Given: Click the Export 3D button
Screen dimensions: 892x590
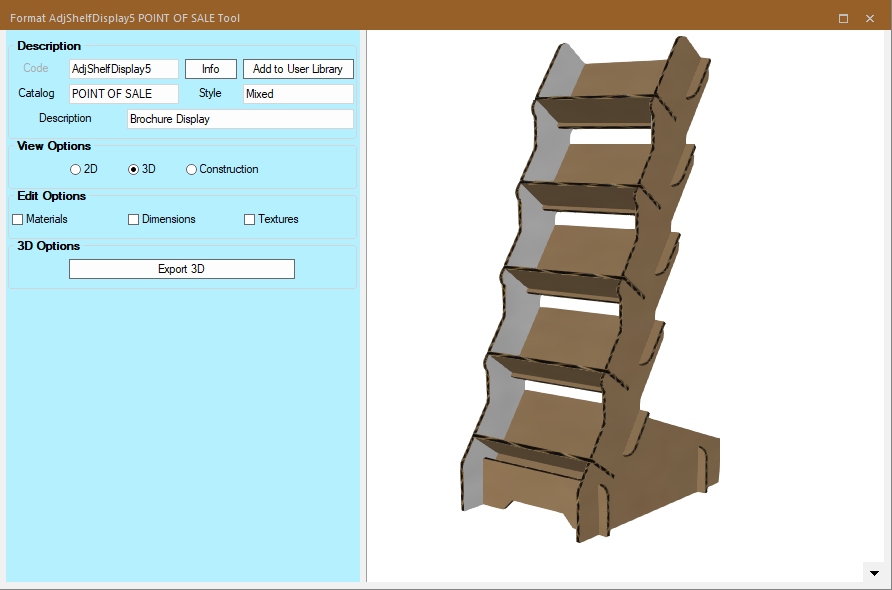Looking at the screenshot, I should [181, 269].
